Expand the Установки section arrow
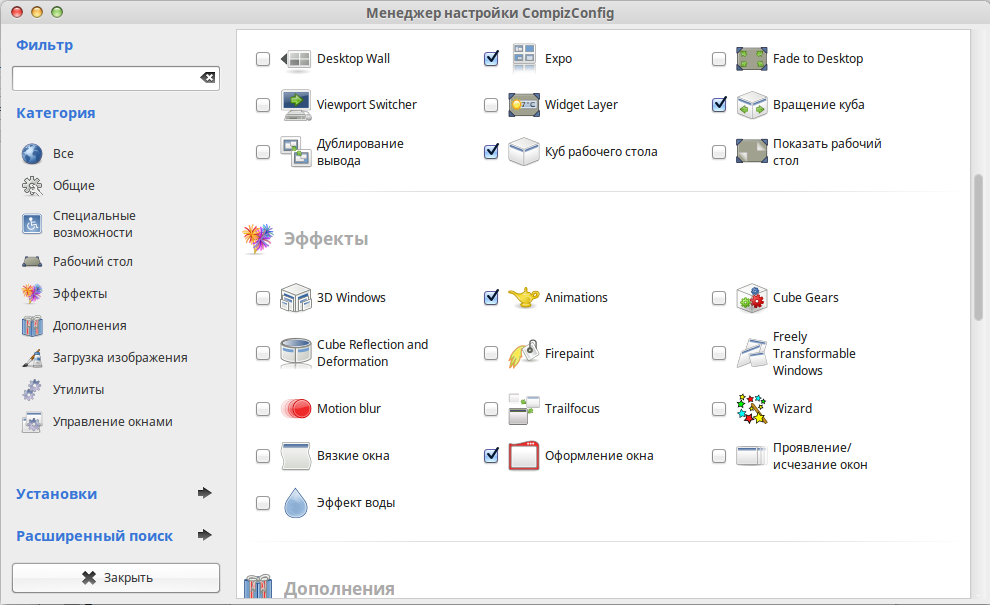The height and width of the screenshot is (605, 990). (x=205, y=493)
